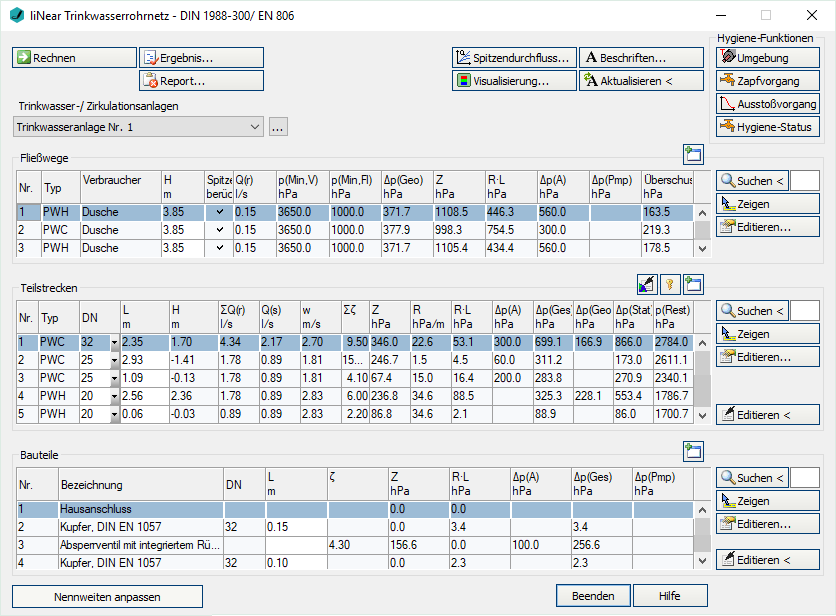Open Visualisierung options
Image resolution: width=836 pixels, height=616 pixels.
click(515, 81)
